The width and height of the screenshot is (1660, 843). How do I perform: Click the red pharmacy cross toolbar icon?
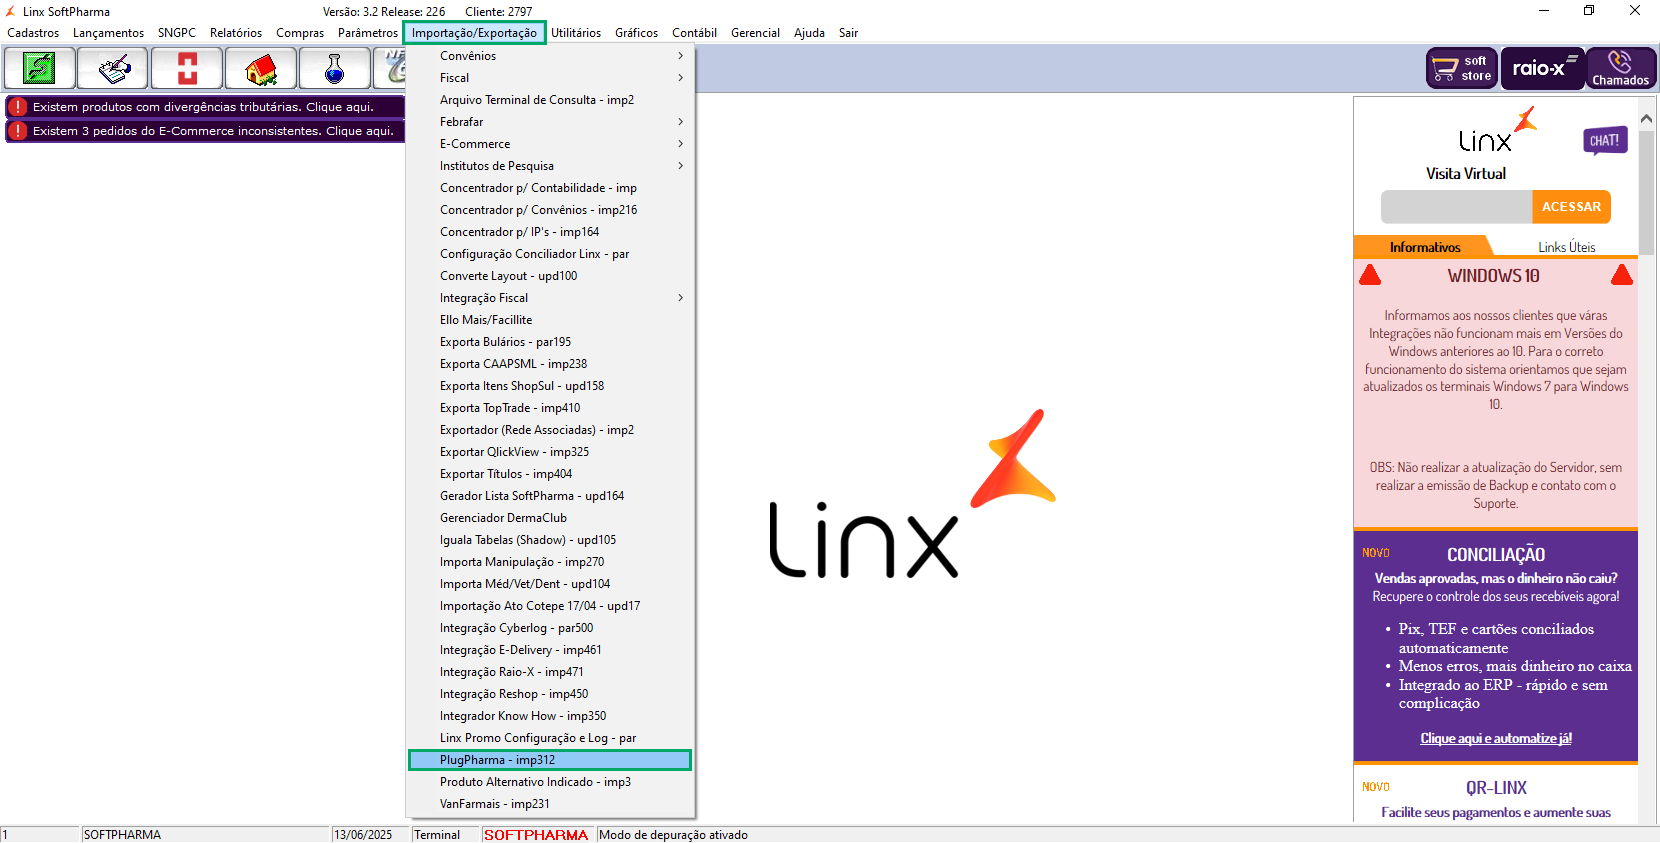187,68
